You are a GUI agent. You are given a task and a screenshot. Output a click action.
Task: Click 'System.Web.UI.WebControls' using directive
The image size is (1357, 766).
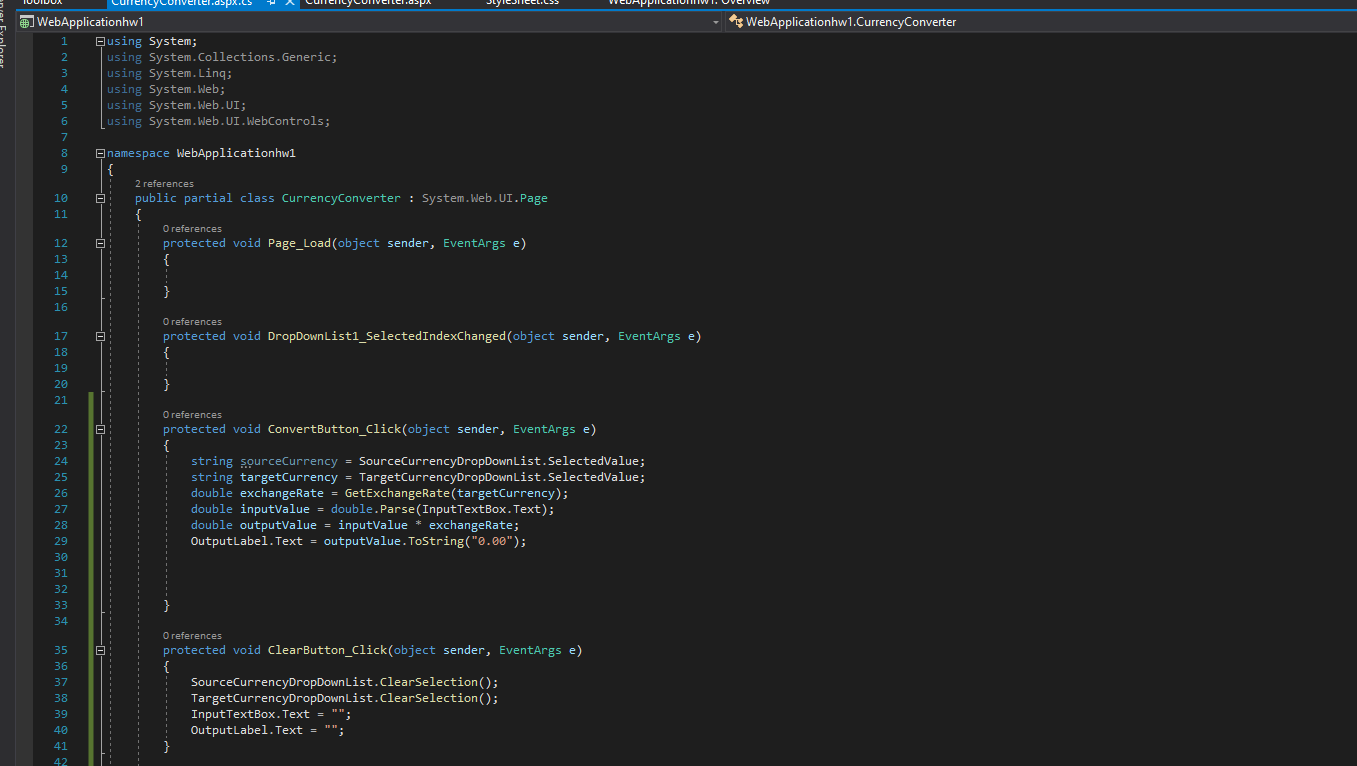(x=236, y=121)
